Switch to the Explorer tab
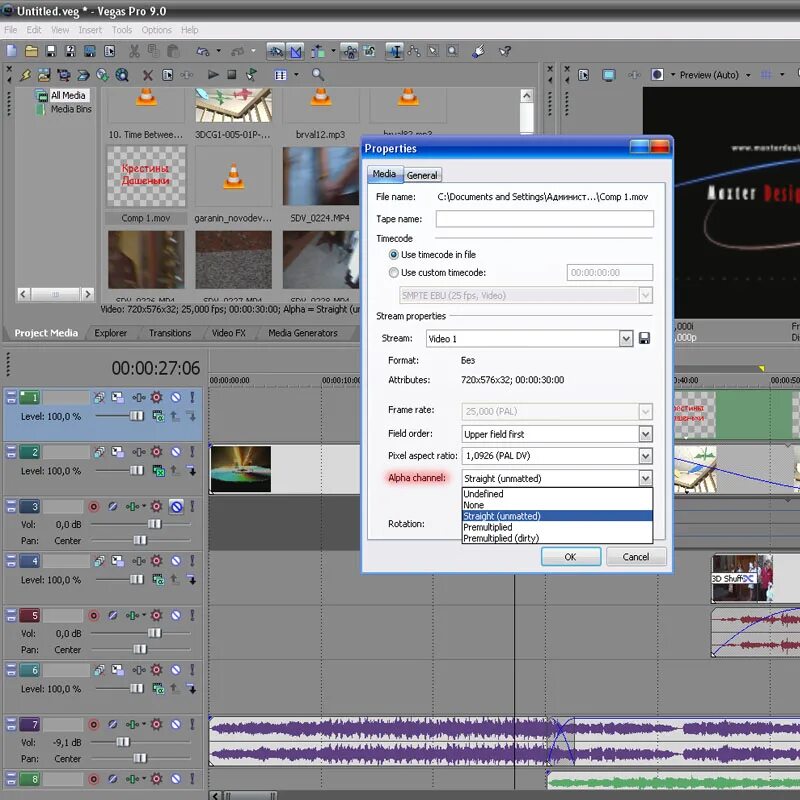 (x=110, y=333)
